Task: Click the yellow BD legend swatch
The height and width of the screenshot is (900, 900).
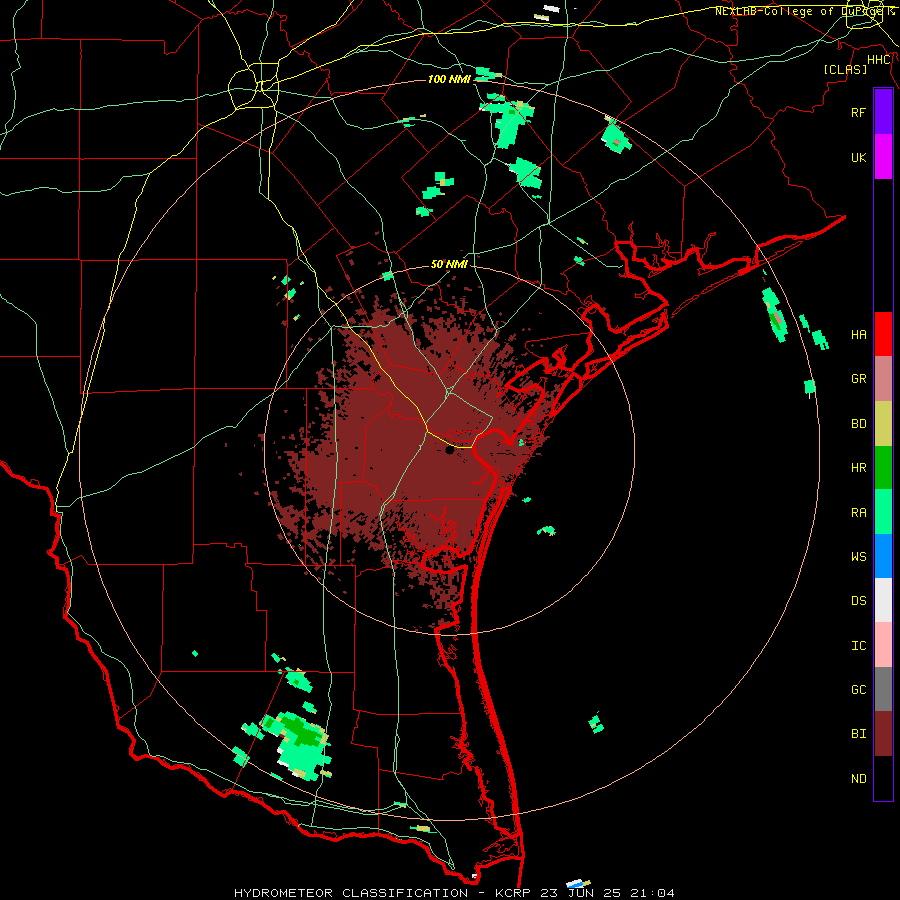Action: (x=883, y=424)
